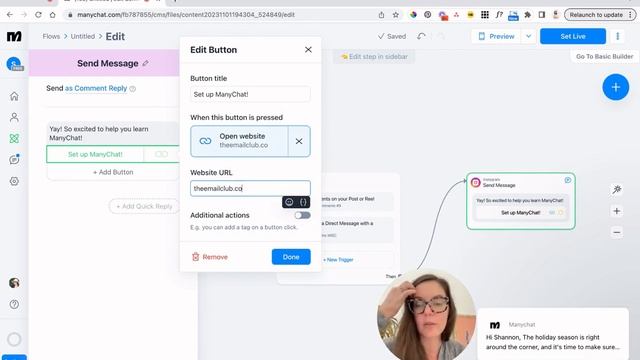Remove the Open website action
Viewport: 640px width, 360px height.
click(x=299, y=141)
